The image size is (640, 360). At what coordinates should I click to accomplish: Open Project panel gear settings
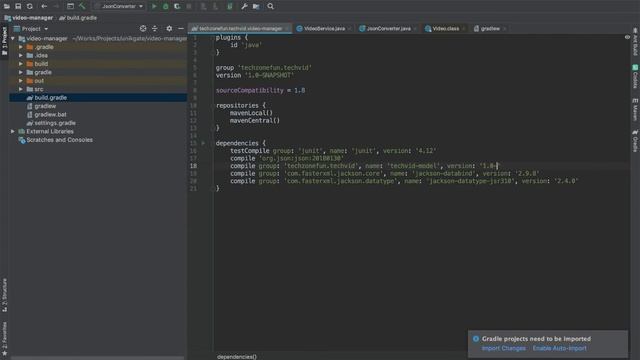click(169, 29)
